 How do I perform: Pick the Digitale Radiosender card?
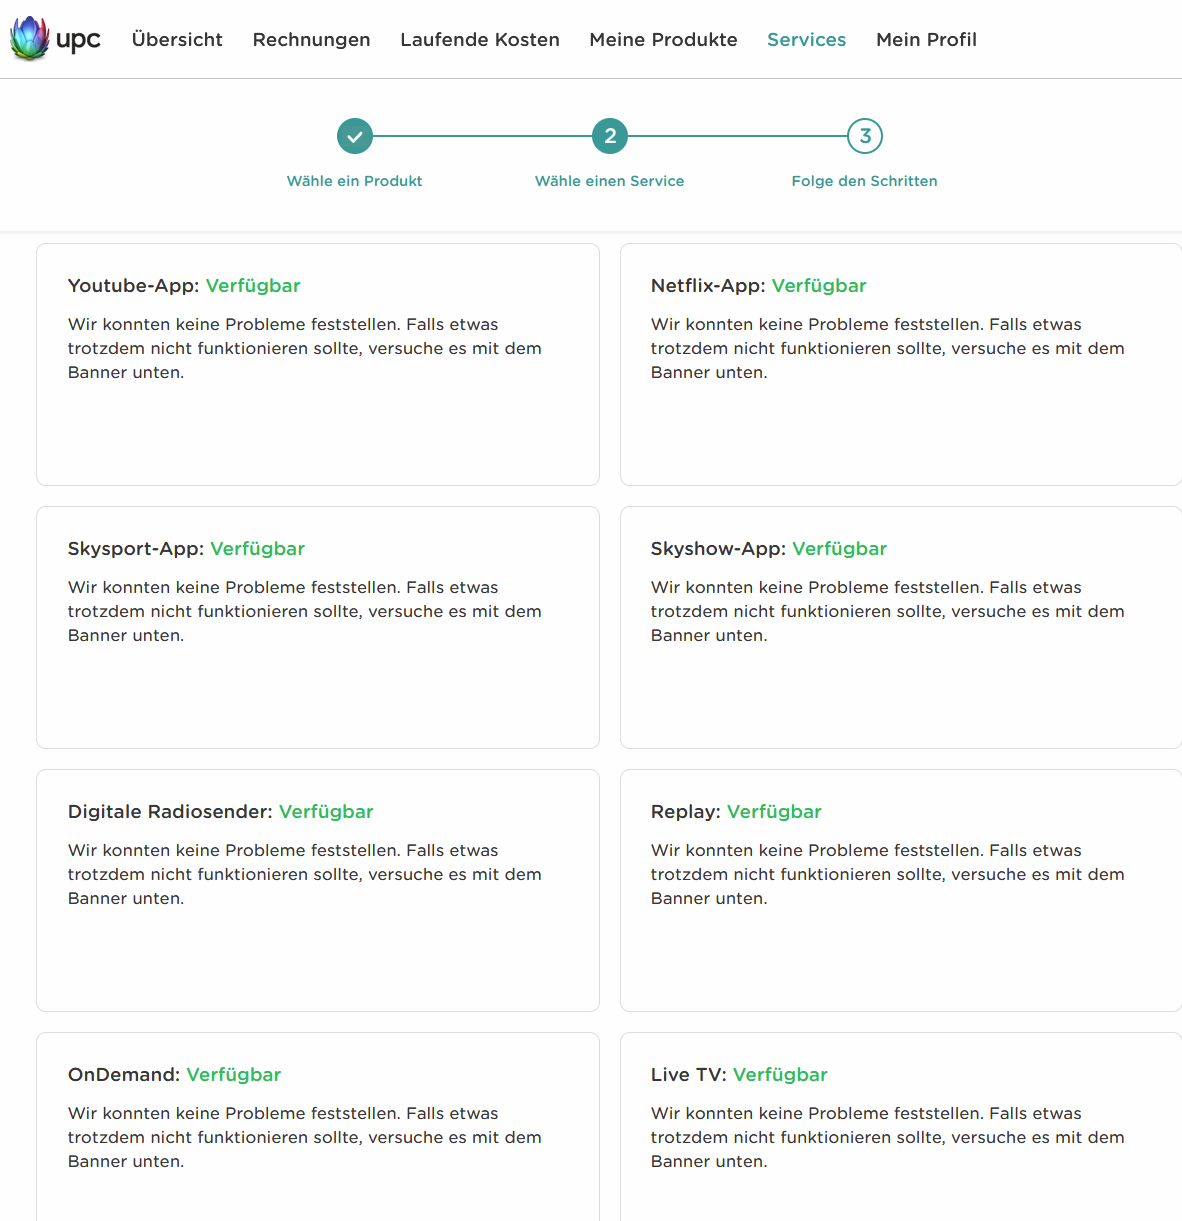(318, 891)
